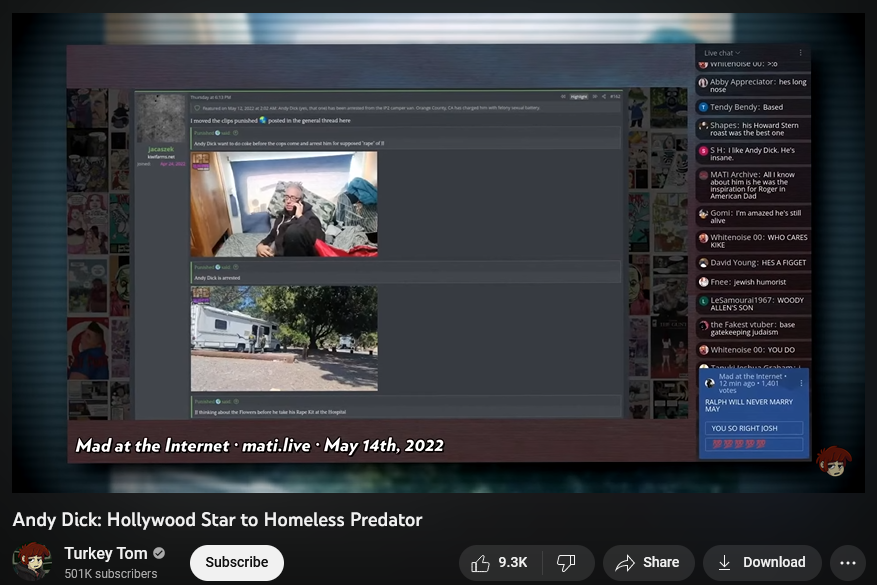The height and width of the screenshot is (585, 877).
Task: Select poll option YOU SO RIGHT JOSH
Action: click(x=754, y=428)
